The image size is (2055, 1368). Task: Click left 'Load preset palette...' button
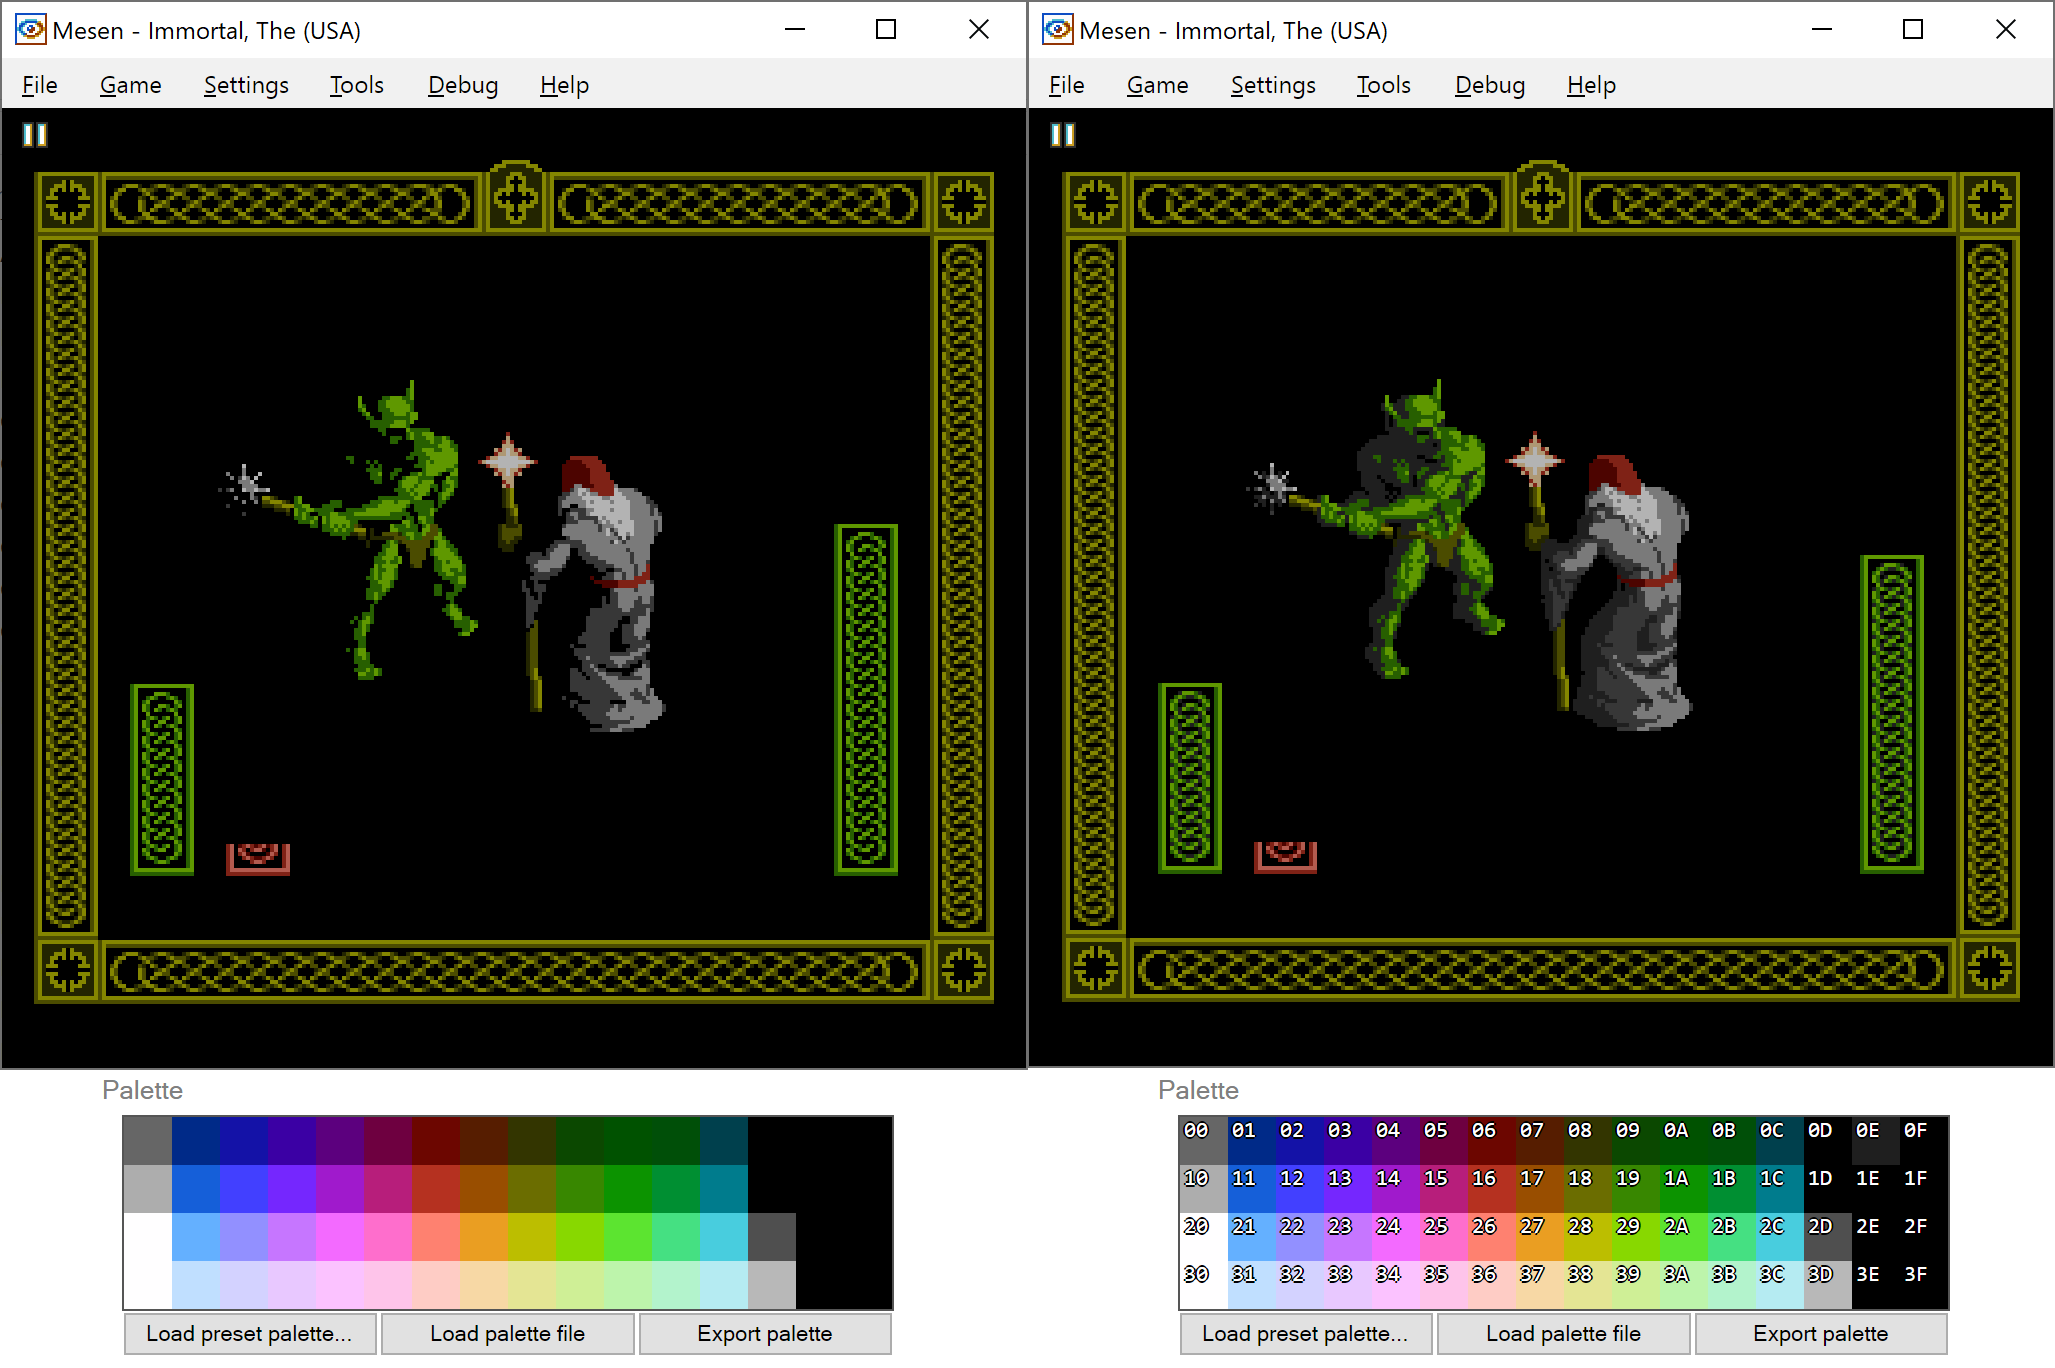tap(250, 1333)
